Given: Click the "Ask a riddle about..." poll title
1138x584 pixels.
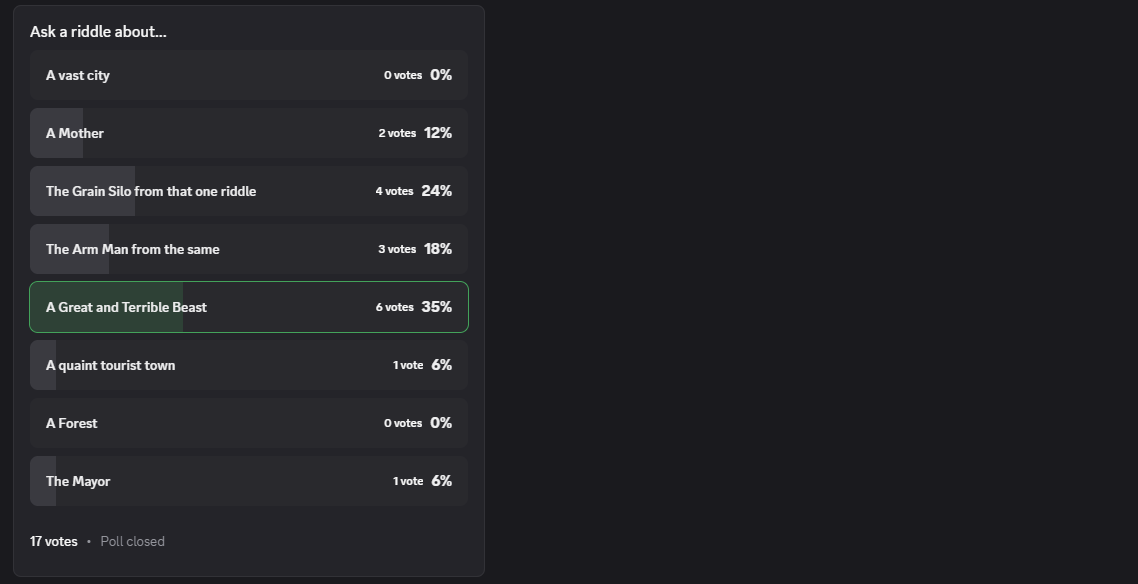Looking at the screenshot, I should coord(98,32).
